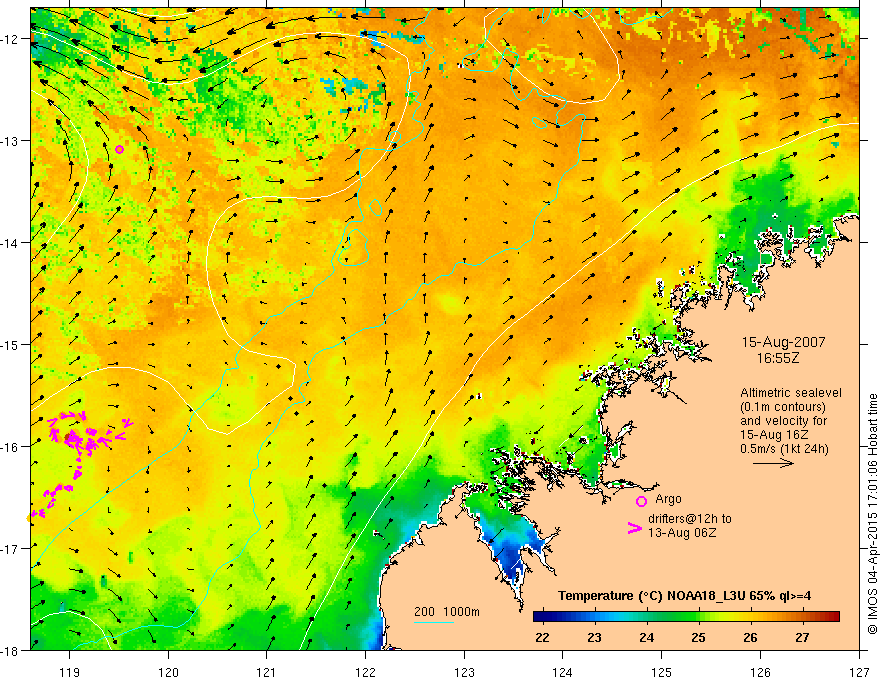Click the '200 1000m' depth label
This screenshot has width=880, height=680.
tap(447, 612)
